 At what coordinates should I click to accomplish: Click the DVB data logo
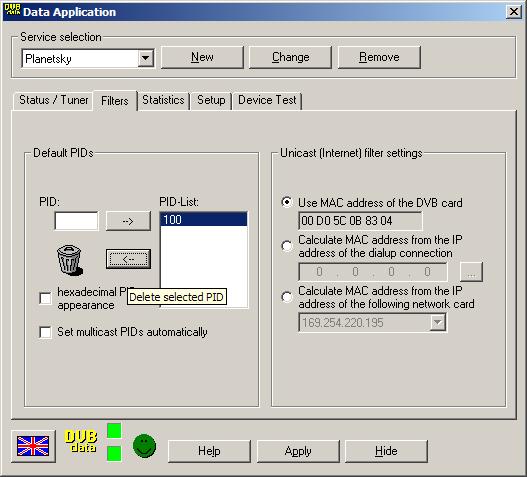81,441
